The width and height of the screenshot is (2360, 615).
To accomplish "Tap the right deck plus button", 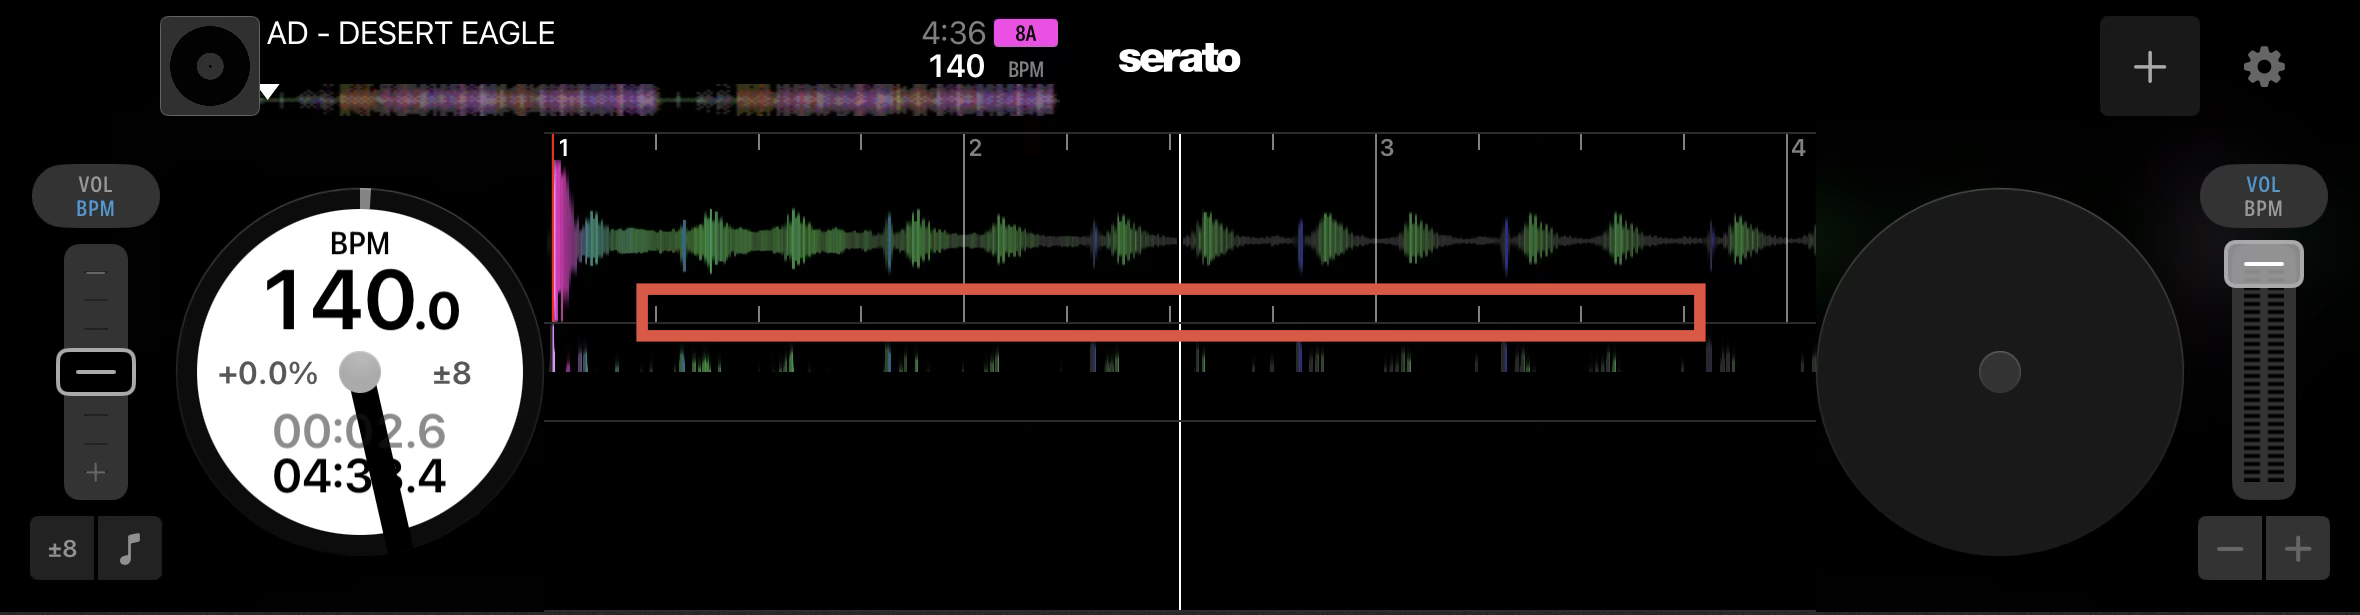I will coord(2298,548).
